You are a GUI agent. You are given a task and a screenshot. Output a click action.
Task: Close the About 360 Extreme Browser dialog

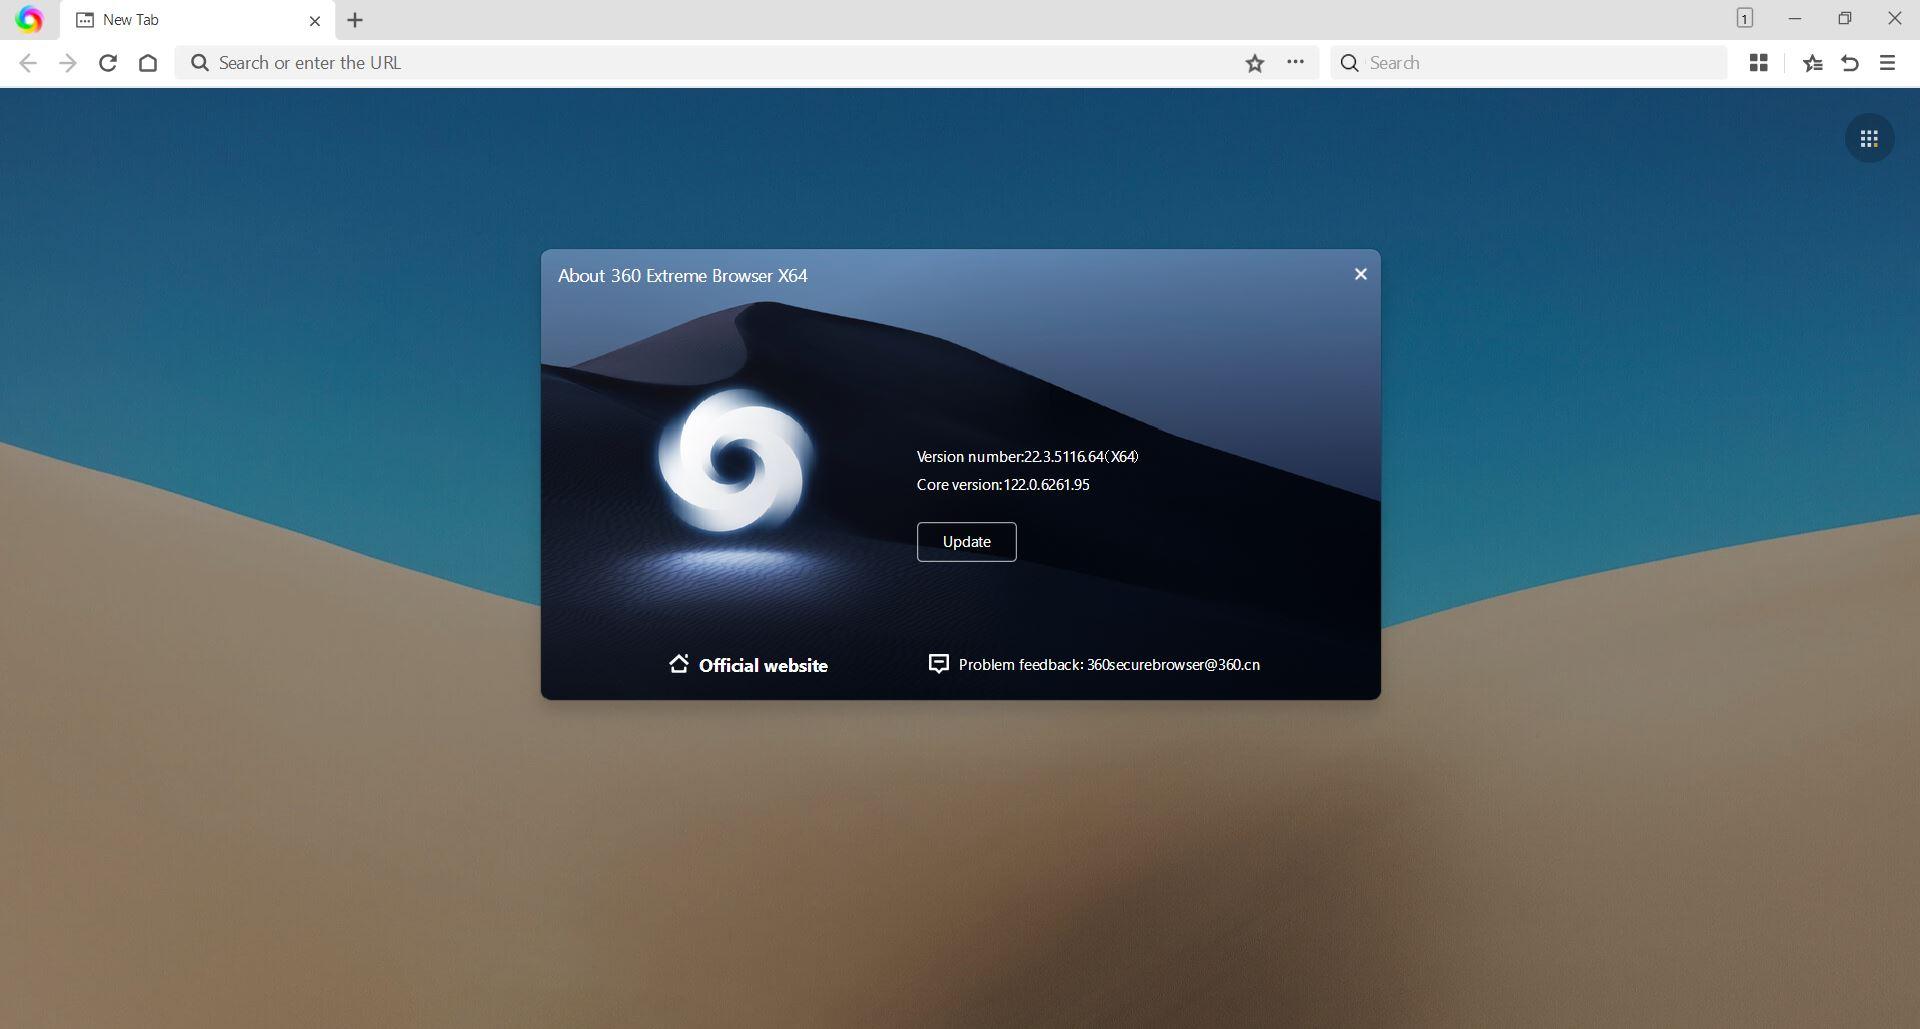click(x=1360, y=274)
